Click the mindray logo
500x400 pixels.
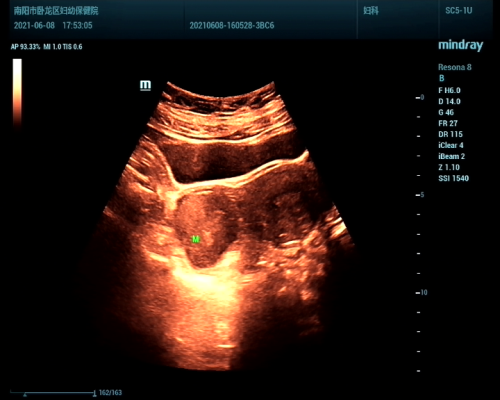[x=460, y=45]
